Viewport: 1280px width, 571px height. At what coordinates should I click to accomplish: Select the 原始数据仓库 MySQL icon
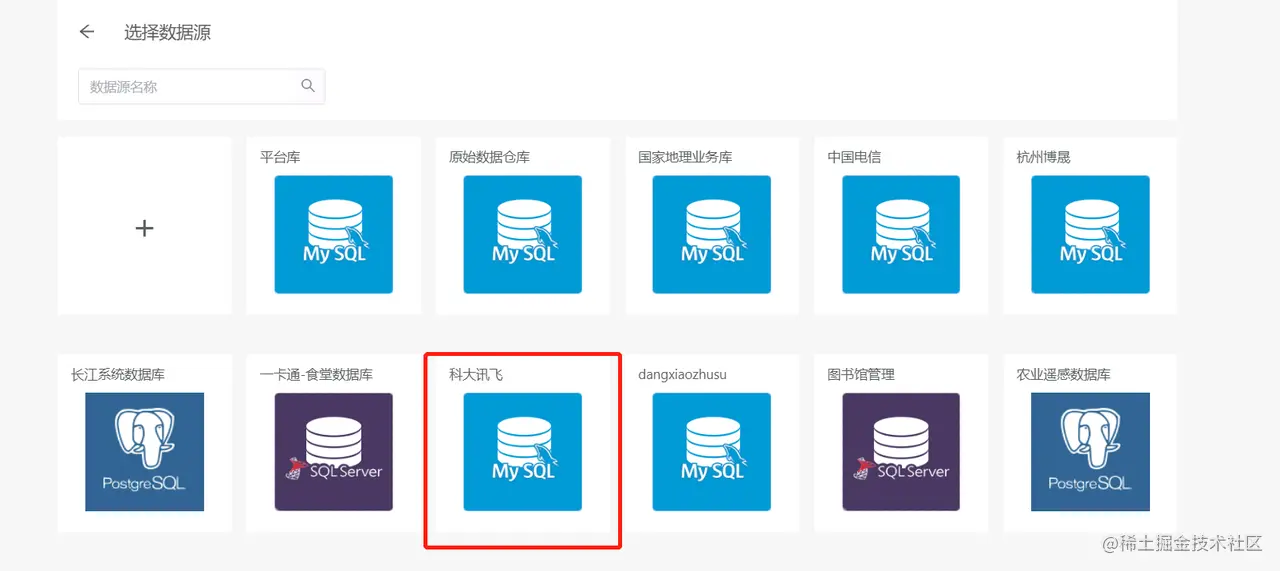coord(523,235)
